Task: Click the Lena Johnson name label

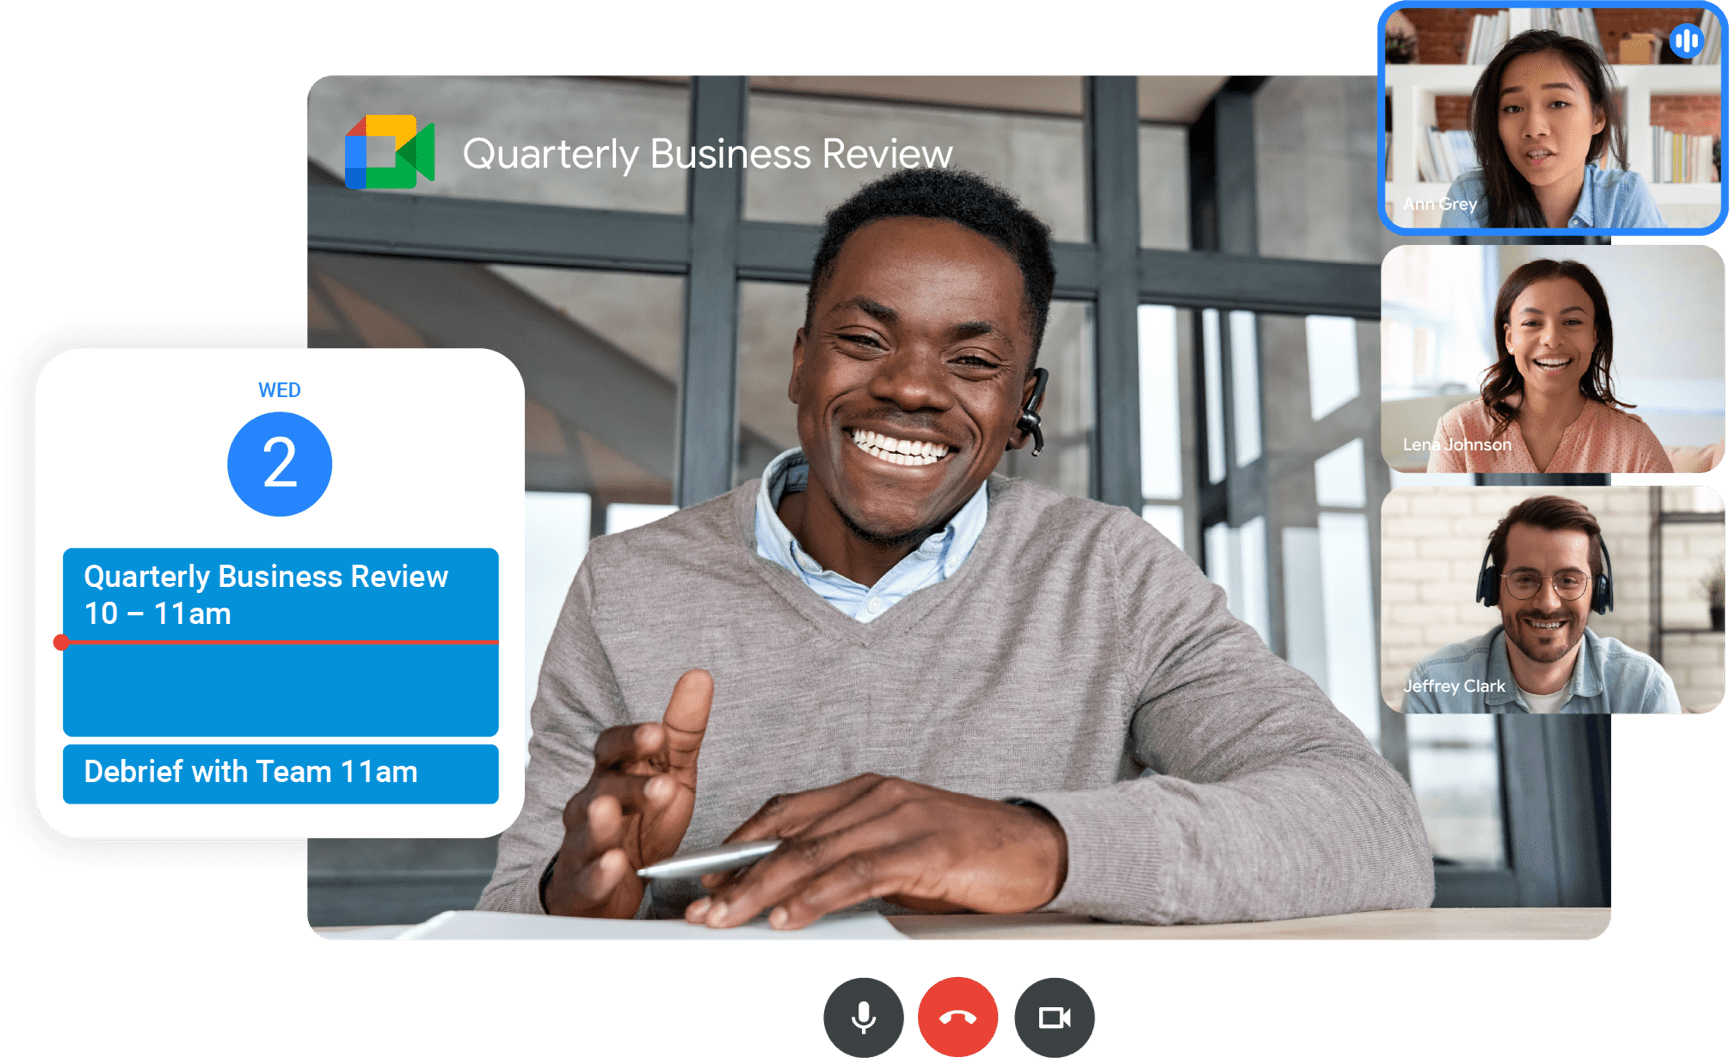Action: click(1456, 444)
